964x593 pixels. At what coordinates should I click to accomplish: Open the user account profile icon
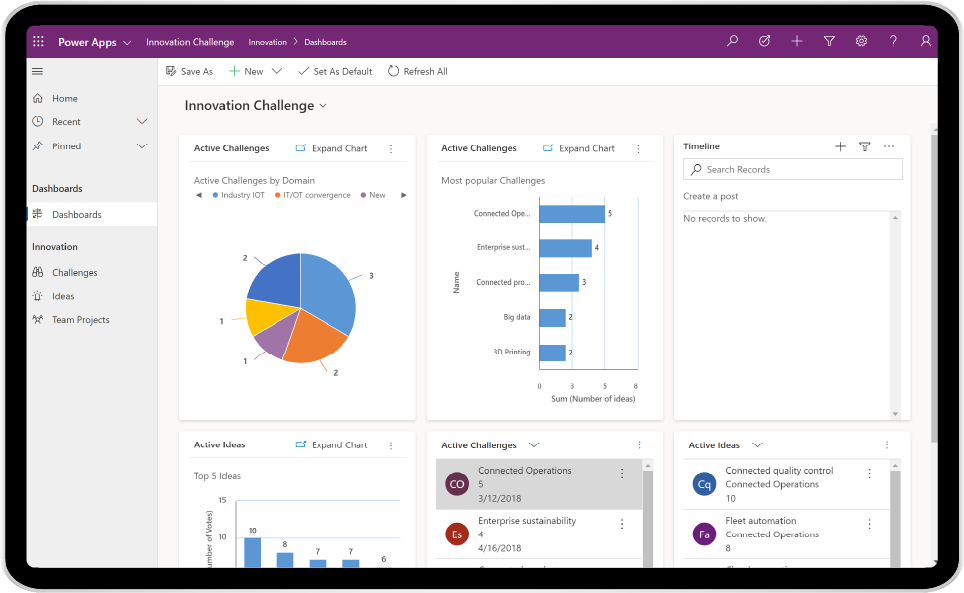[926, 42]
